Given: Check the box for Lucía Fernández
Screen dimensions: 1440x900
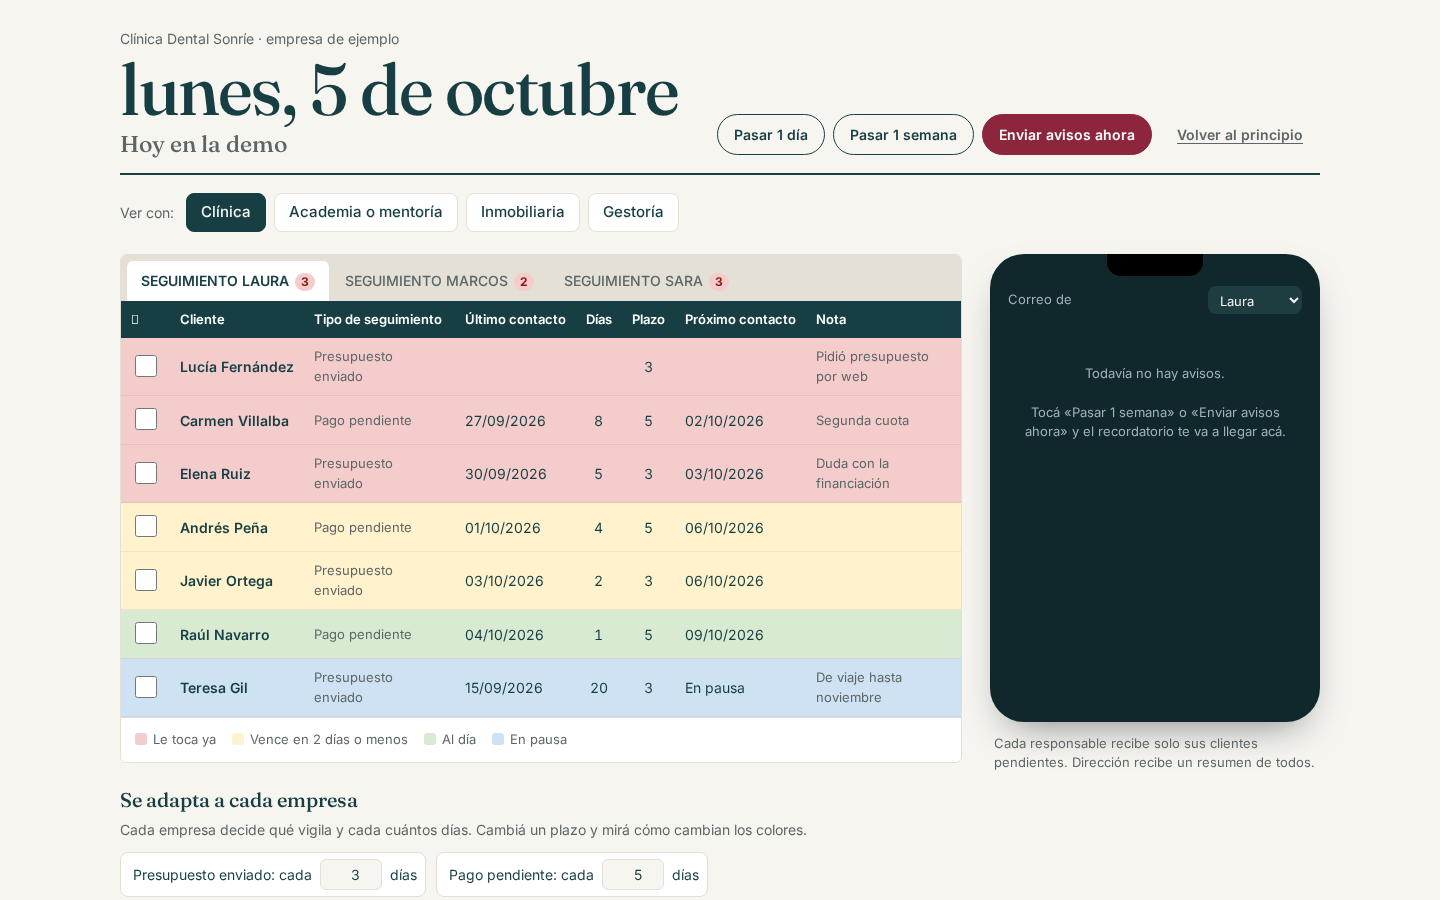Looking at the screenshot, I should tap(146, 366).
